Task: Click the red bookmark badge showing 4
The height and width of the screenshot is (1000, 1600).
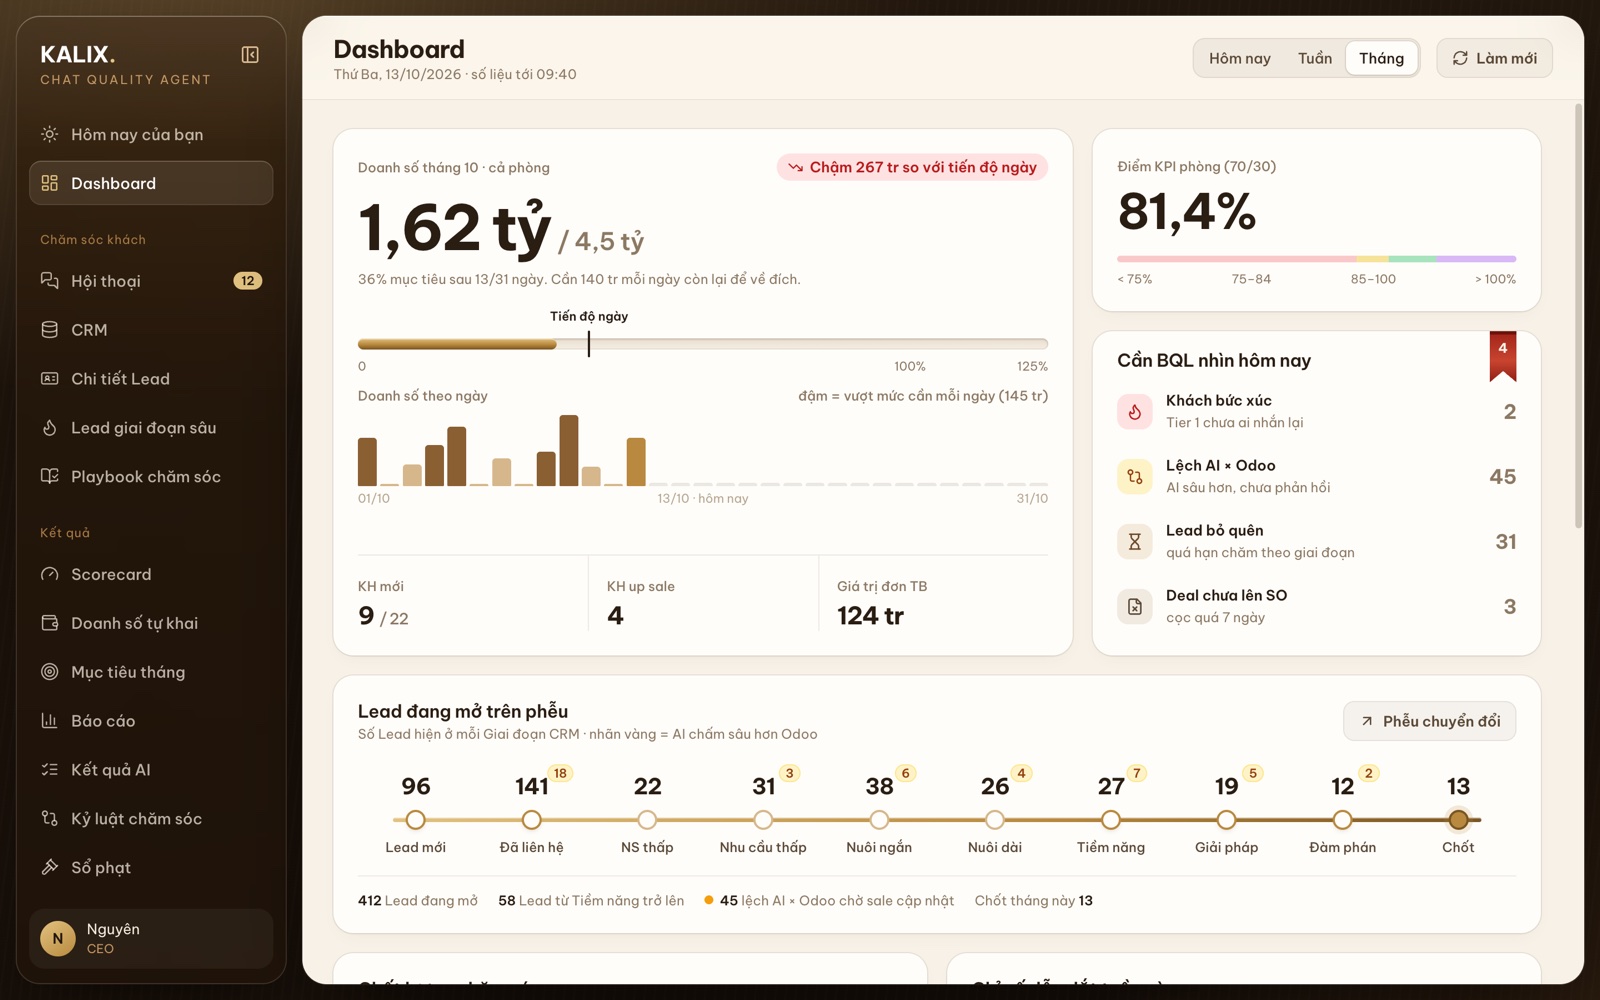Action: coord(1503,355)
